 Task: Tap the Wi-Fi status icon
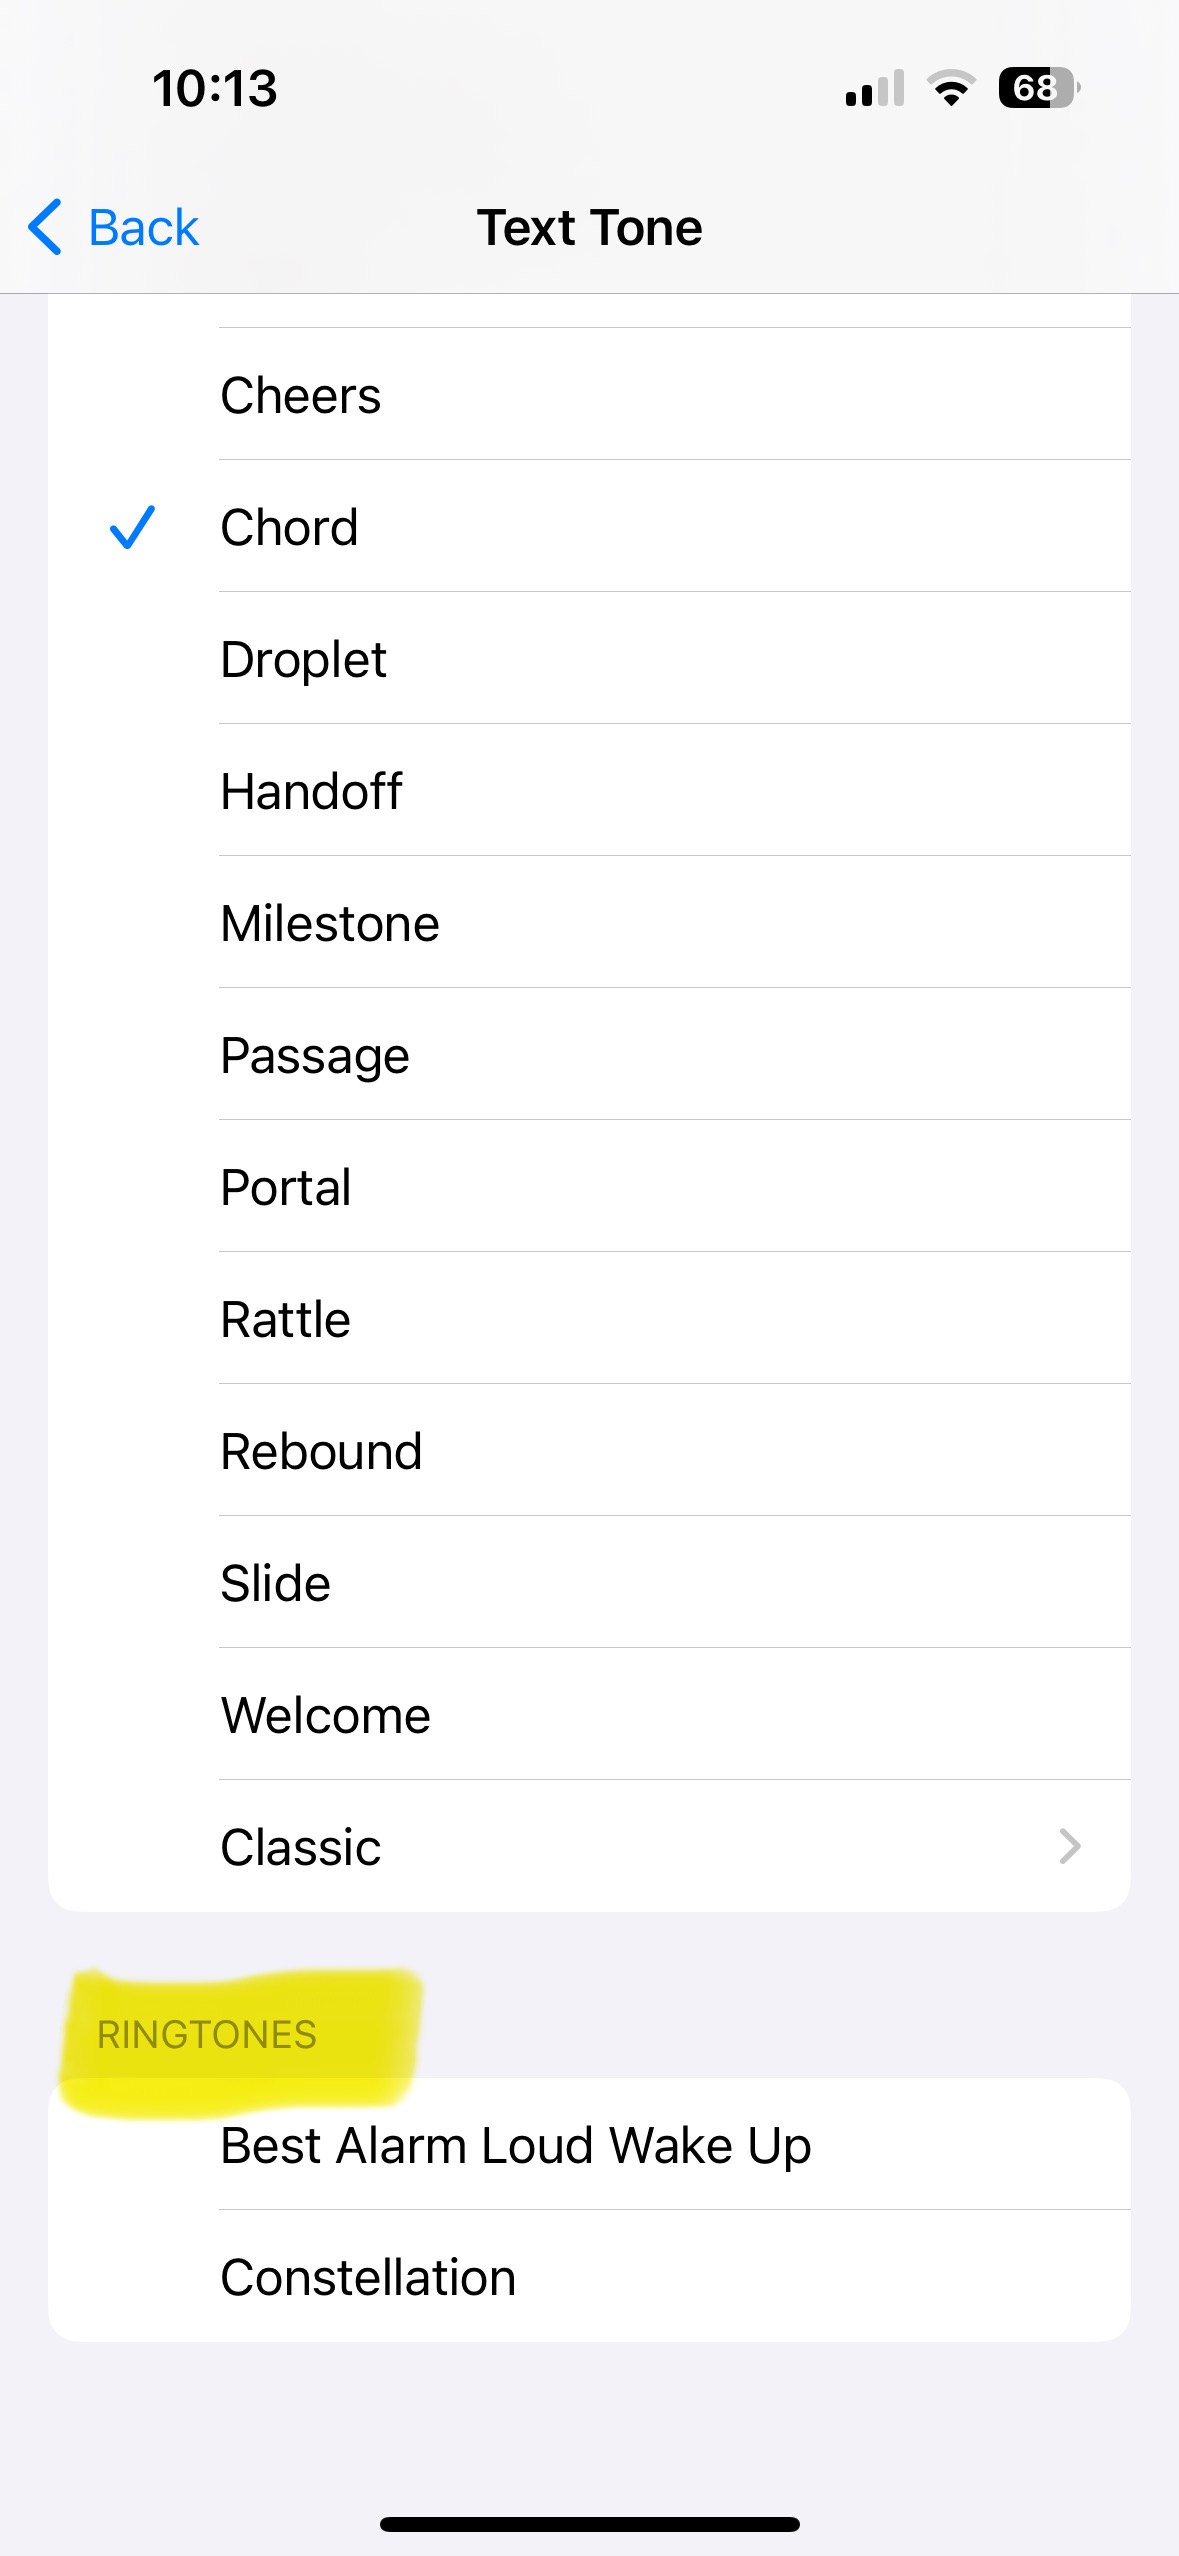(951, 88)
